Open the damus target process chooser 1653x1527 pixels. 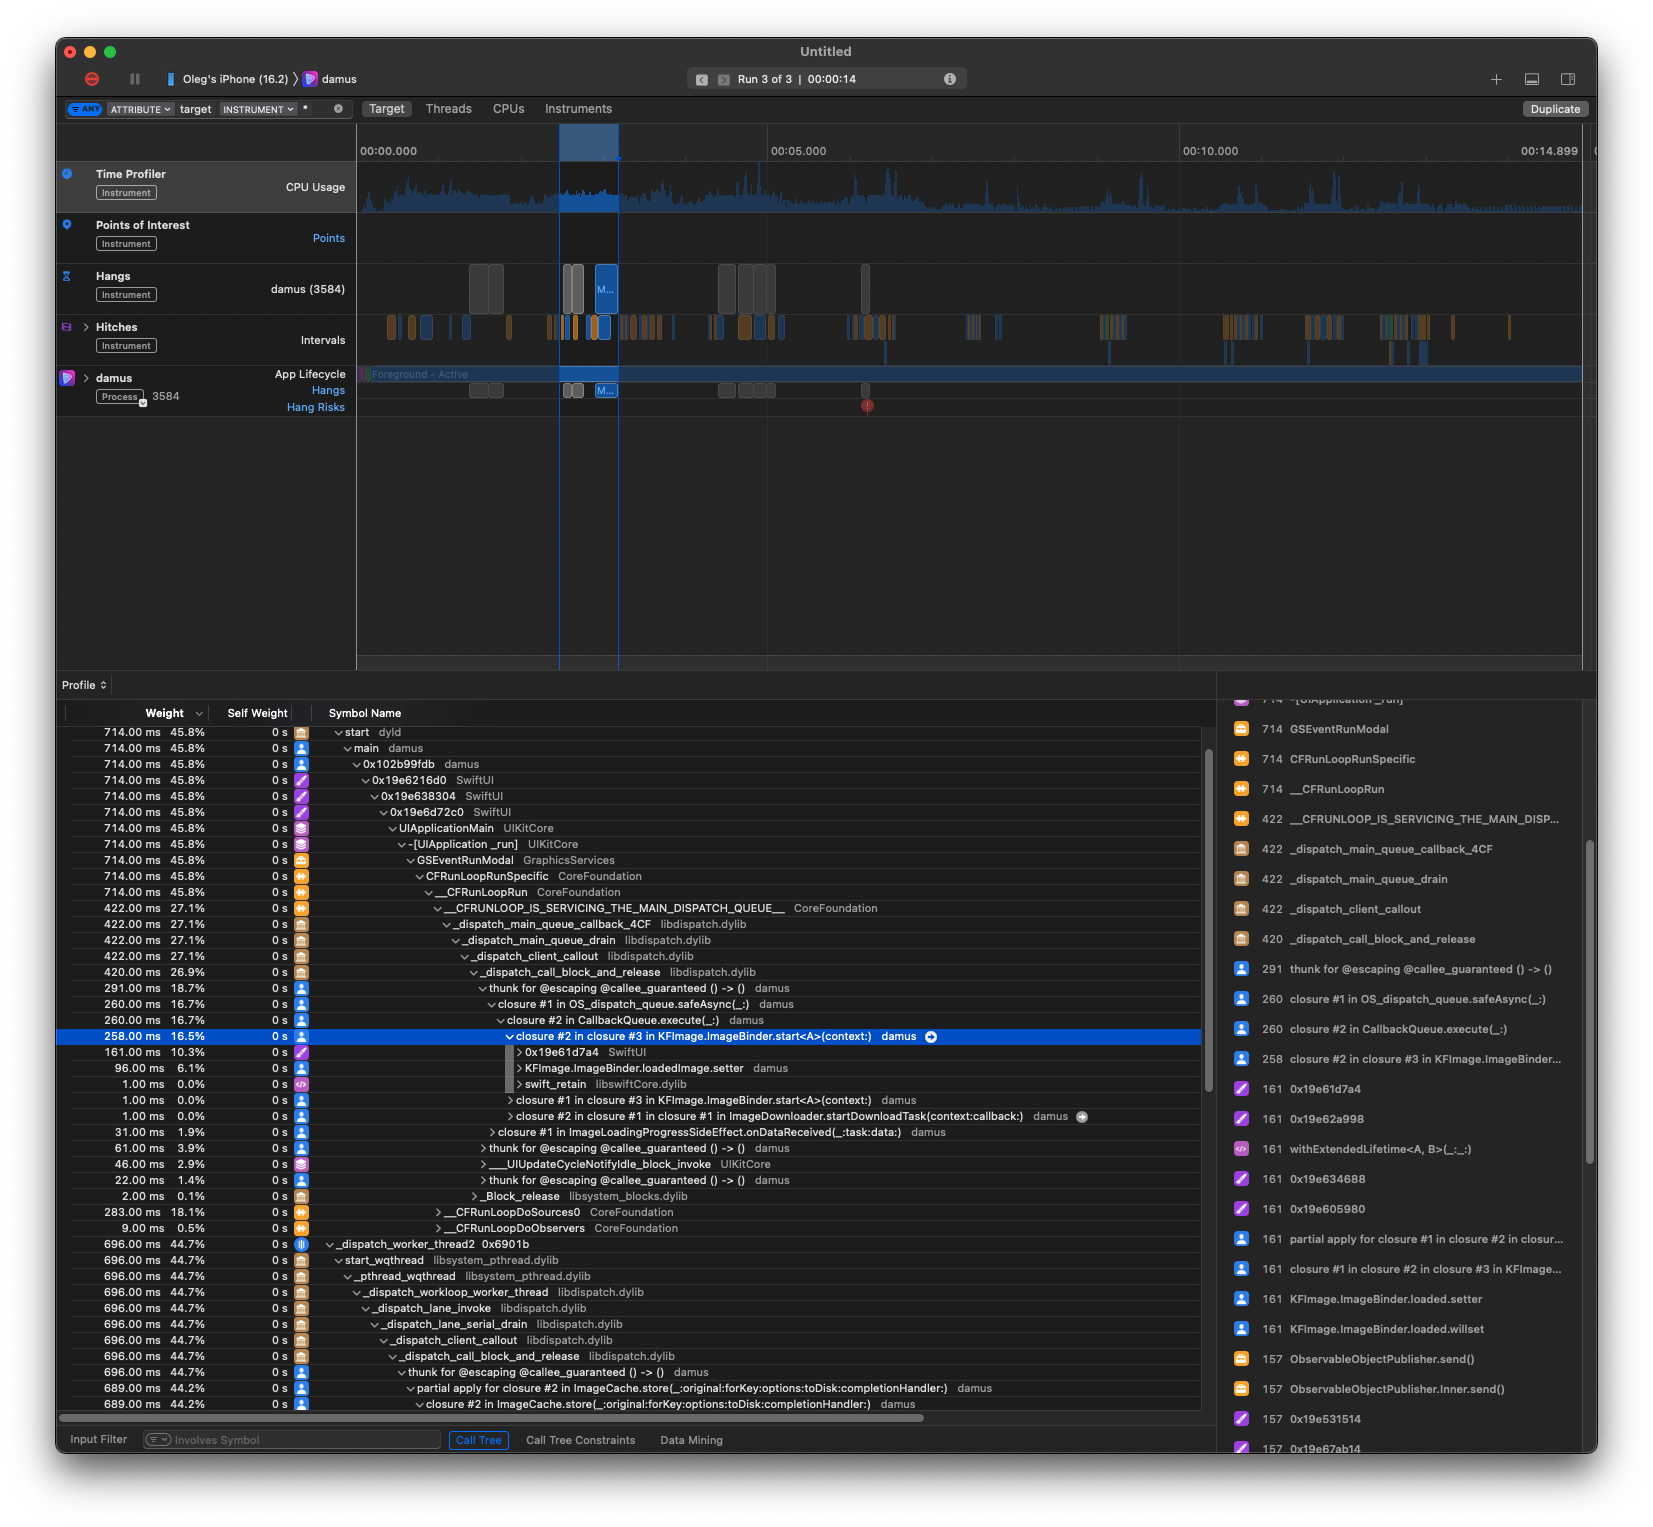click(330, 79)
